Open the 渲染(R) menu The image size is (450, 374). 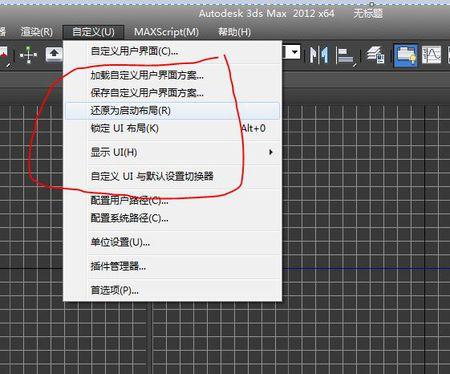click(x=37, y=32)
